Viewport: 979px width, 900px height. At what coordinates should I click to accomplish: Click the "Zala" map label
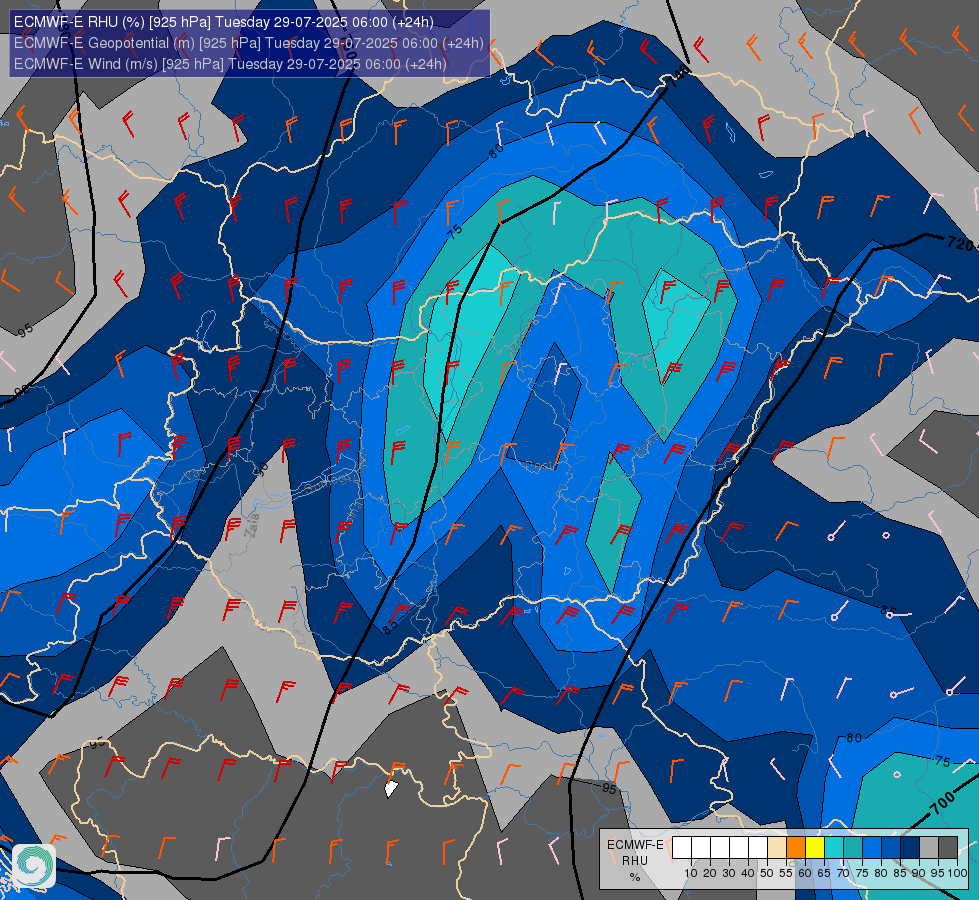coord(254,528)
